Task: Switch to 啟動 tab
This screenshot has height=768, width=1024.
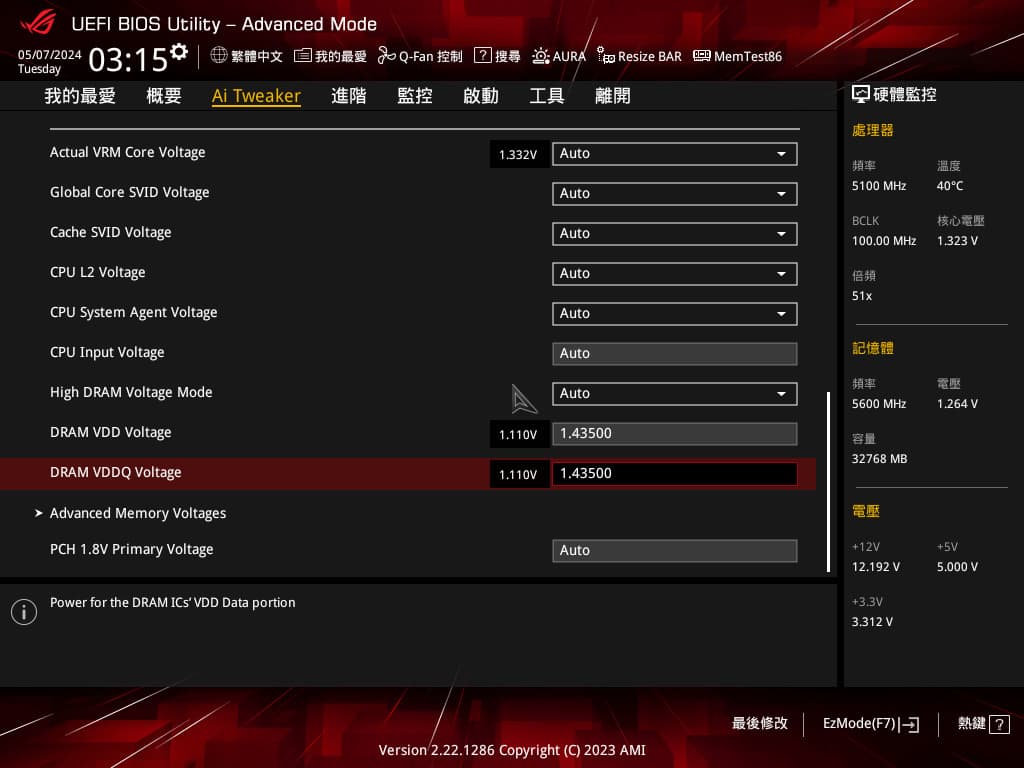Action: tap(481, 96)
